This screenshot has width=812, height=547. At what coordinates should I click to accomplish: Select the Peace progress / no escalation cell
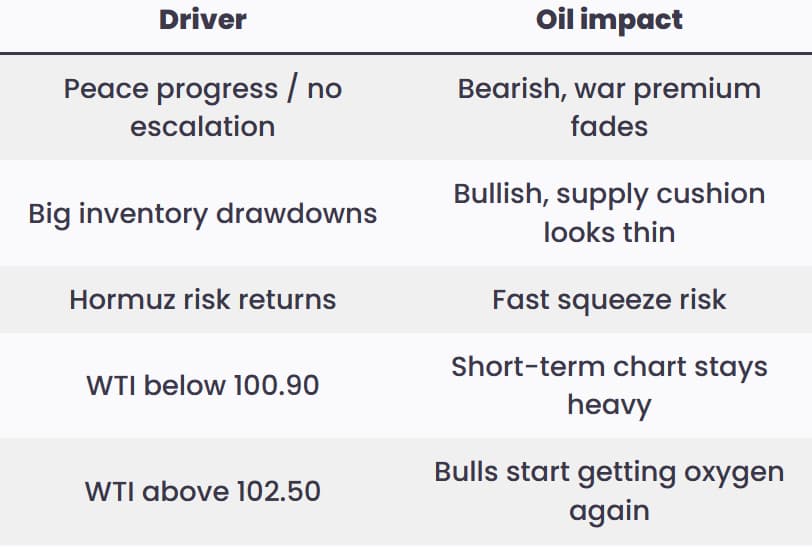[202, 107]
